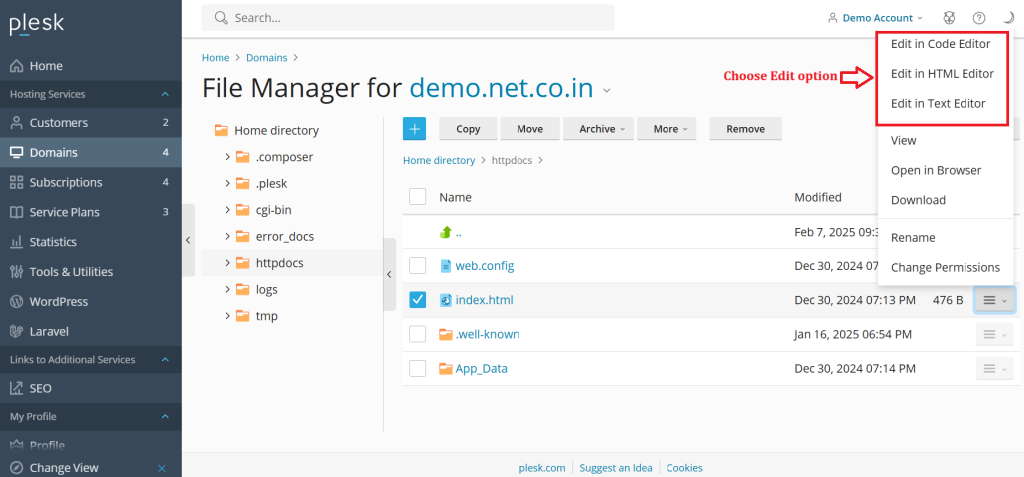Click the help question mark icon

click(978, 18)
